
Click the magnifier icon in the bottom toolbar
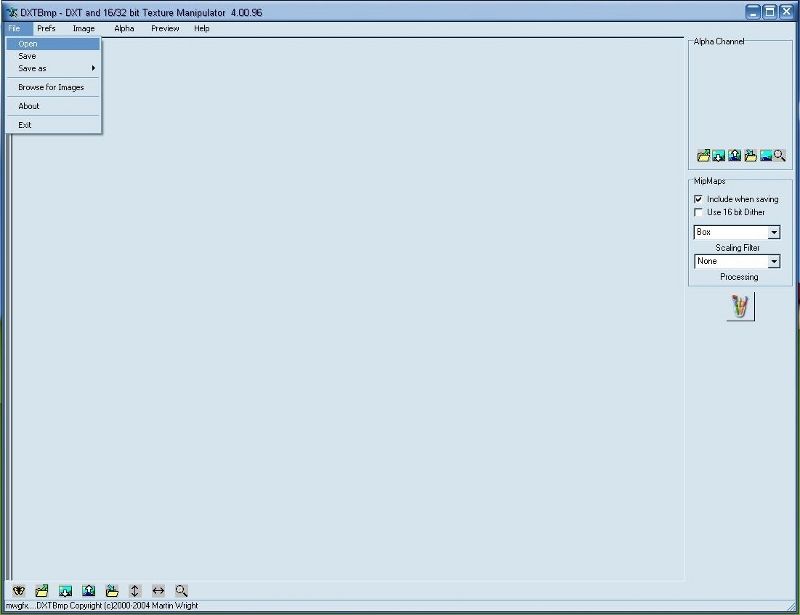click(181, 591)
